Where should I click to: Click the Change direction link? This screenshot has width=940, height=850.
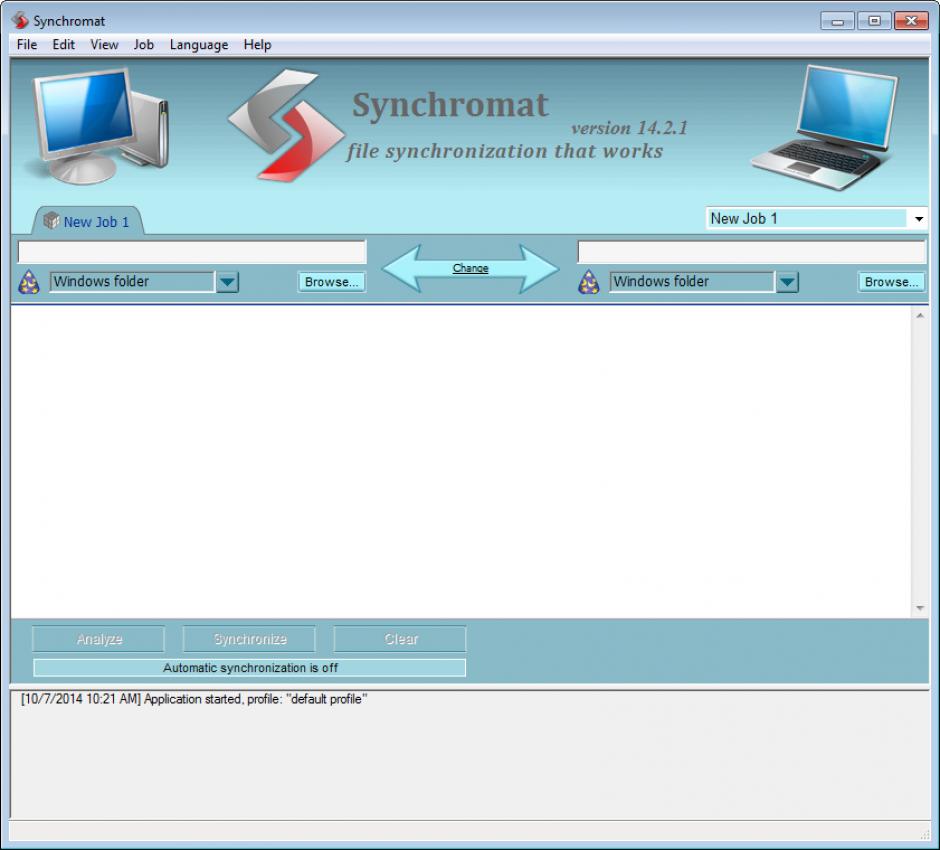tap(471, 268)
